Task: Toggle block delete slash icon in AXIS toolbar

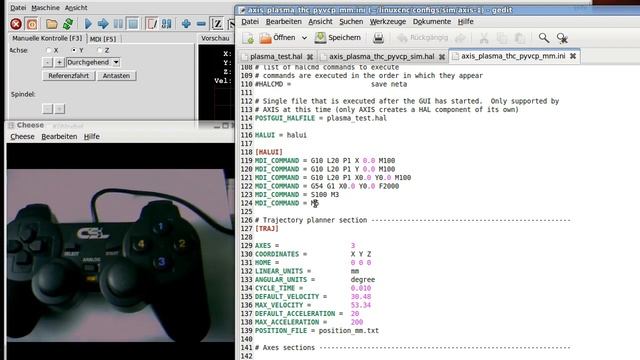Action: pos(151,24)
